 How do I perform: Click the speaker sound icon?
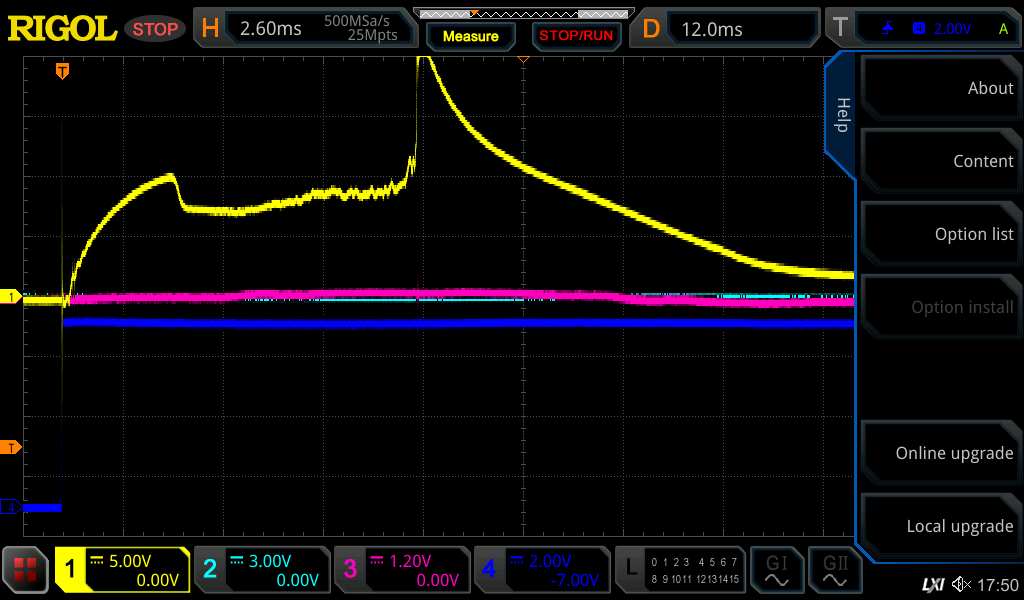point(961,584)
